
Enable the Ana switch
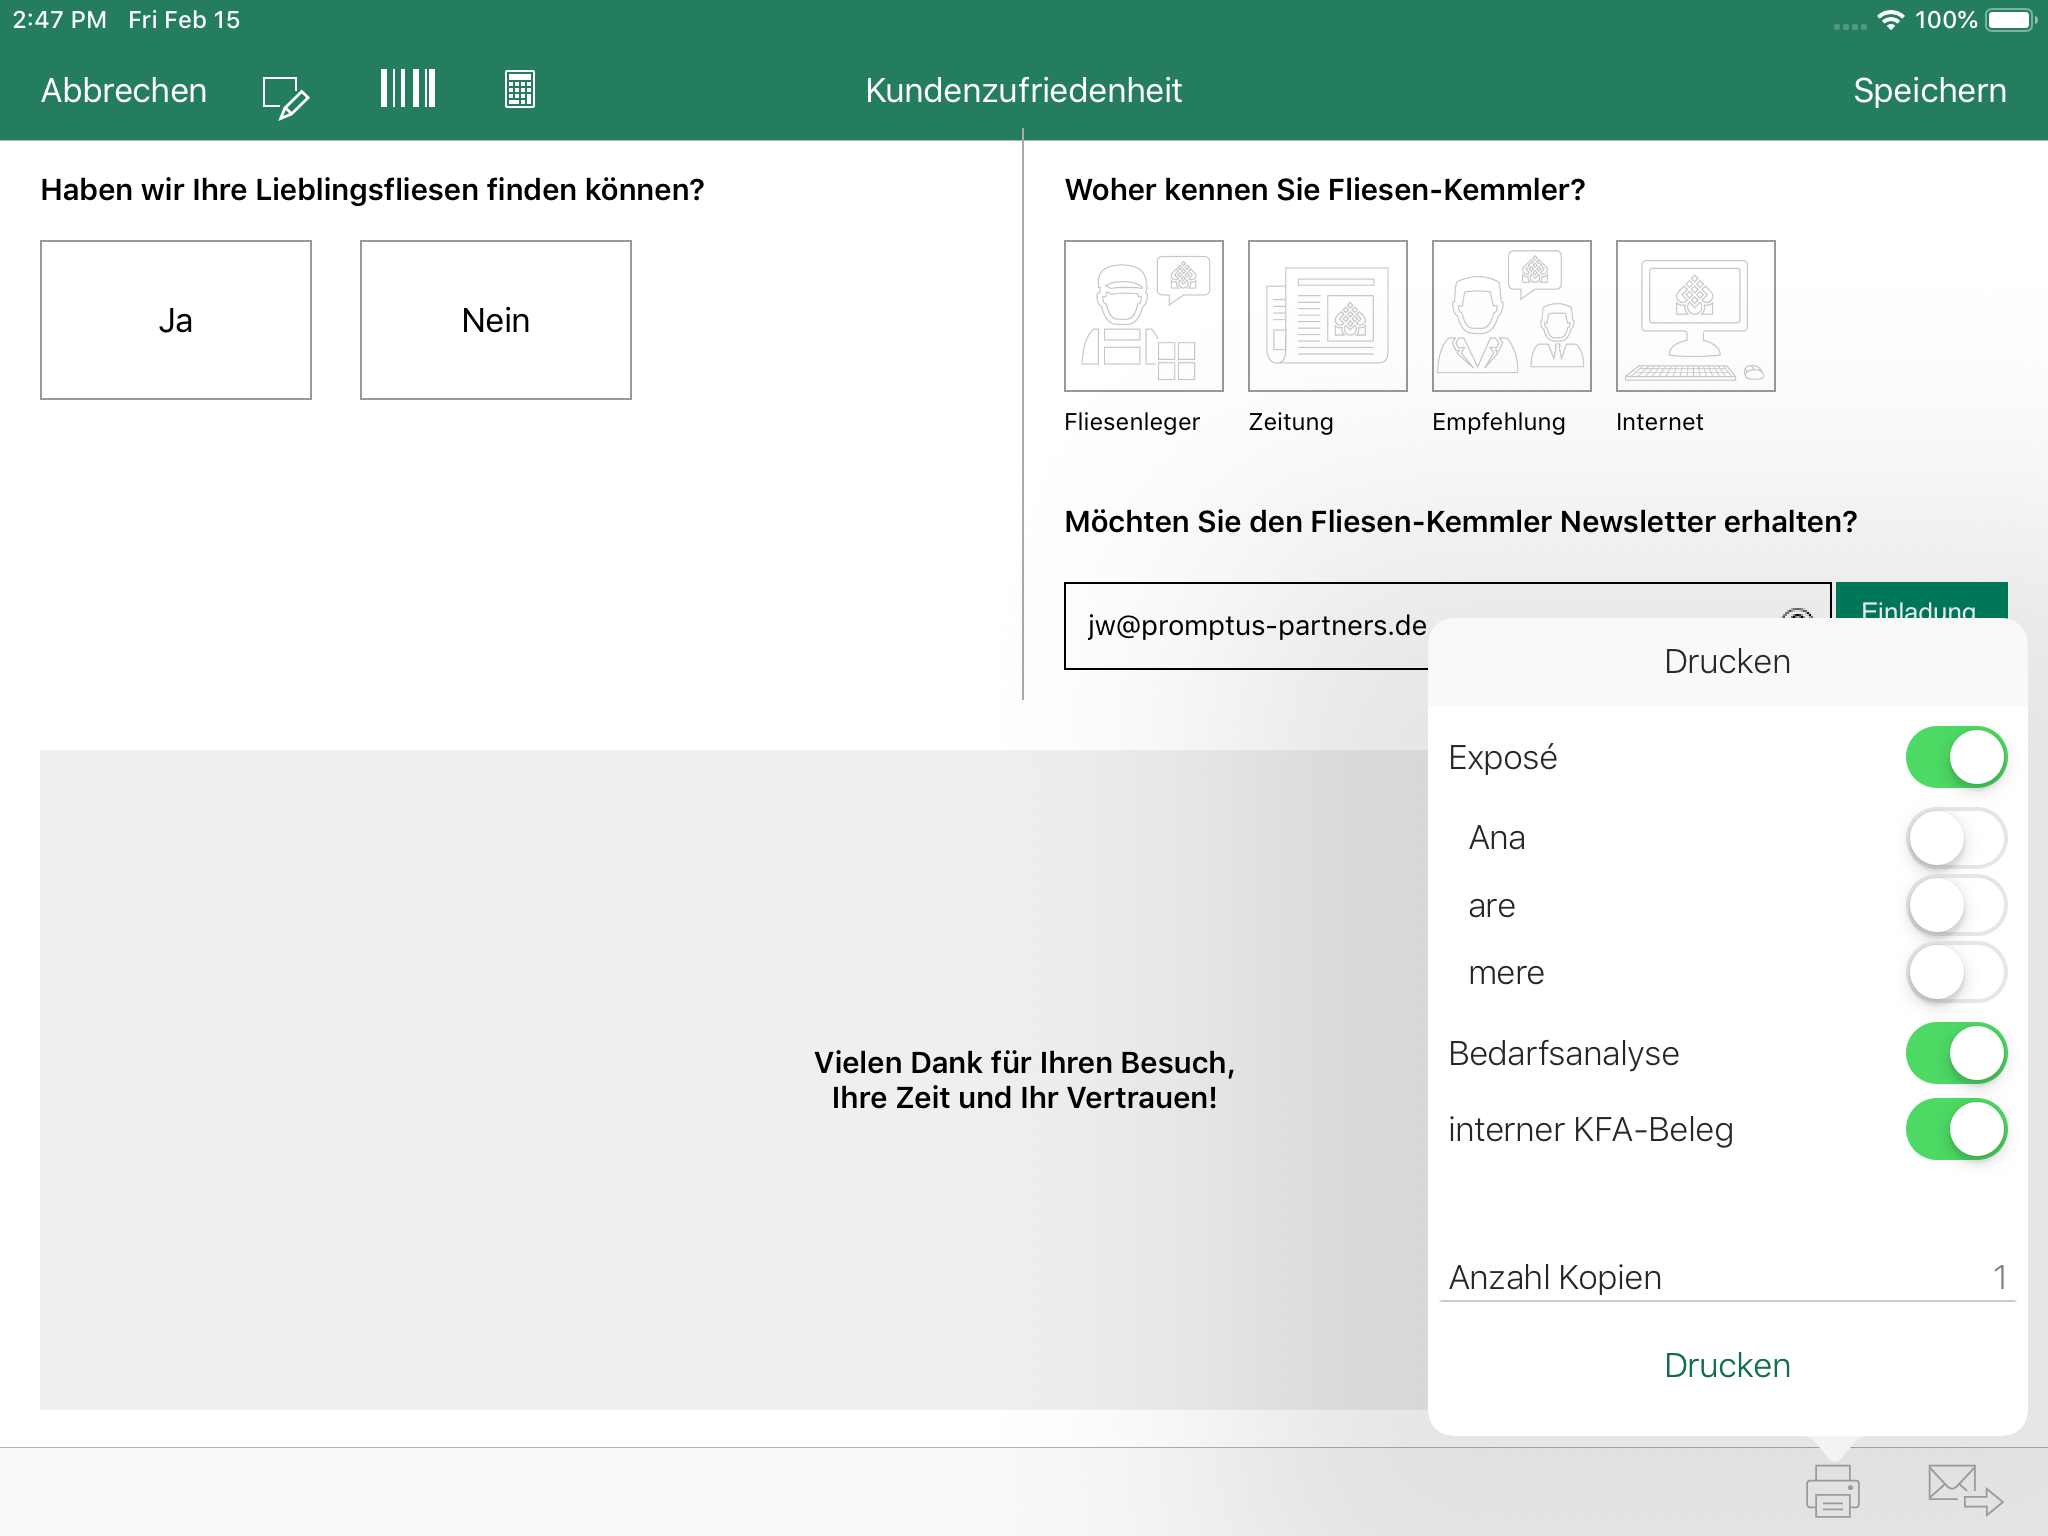1956,838
